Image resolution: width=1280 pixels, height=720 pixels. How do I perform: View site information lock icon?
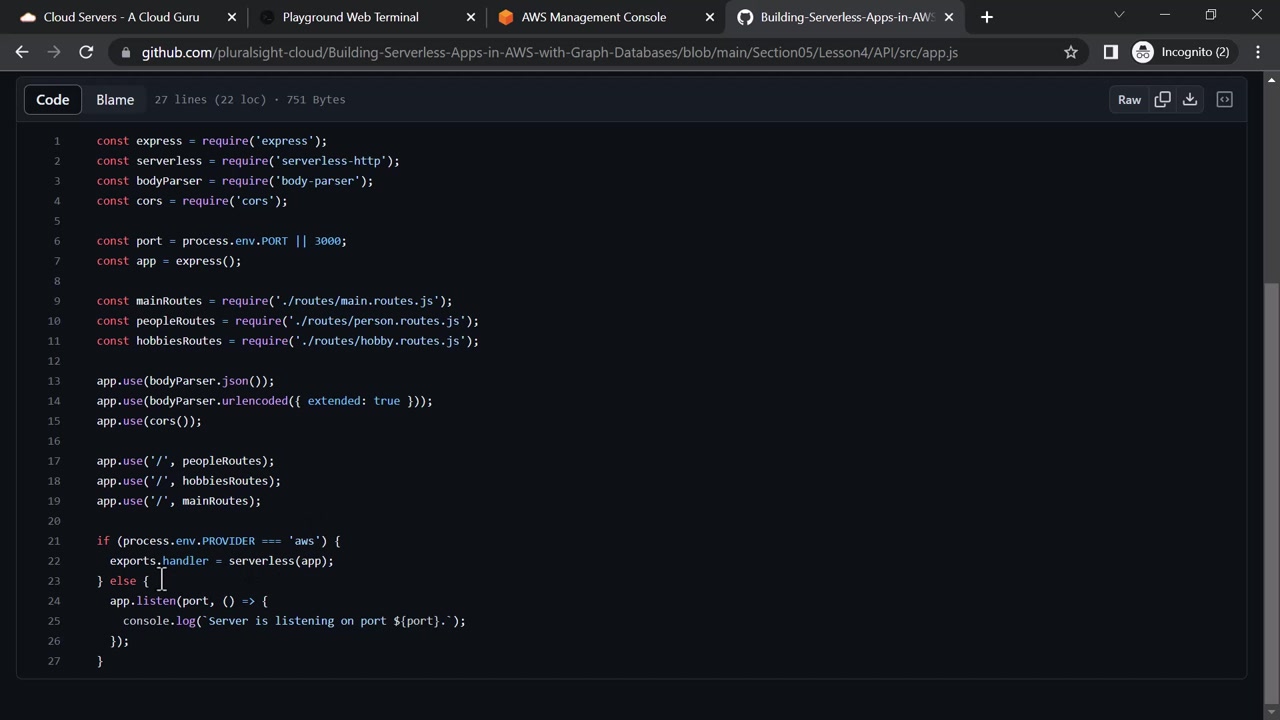pyautogui.click(x=123, y=52)
